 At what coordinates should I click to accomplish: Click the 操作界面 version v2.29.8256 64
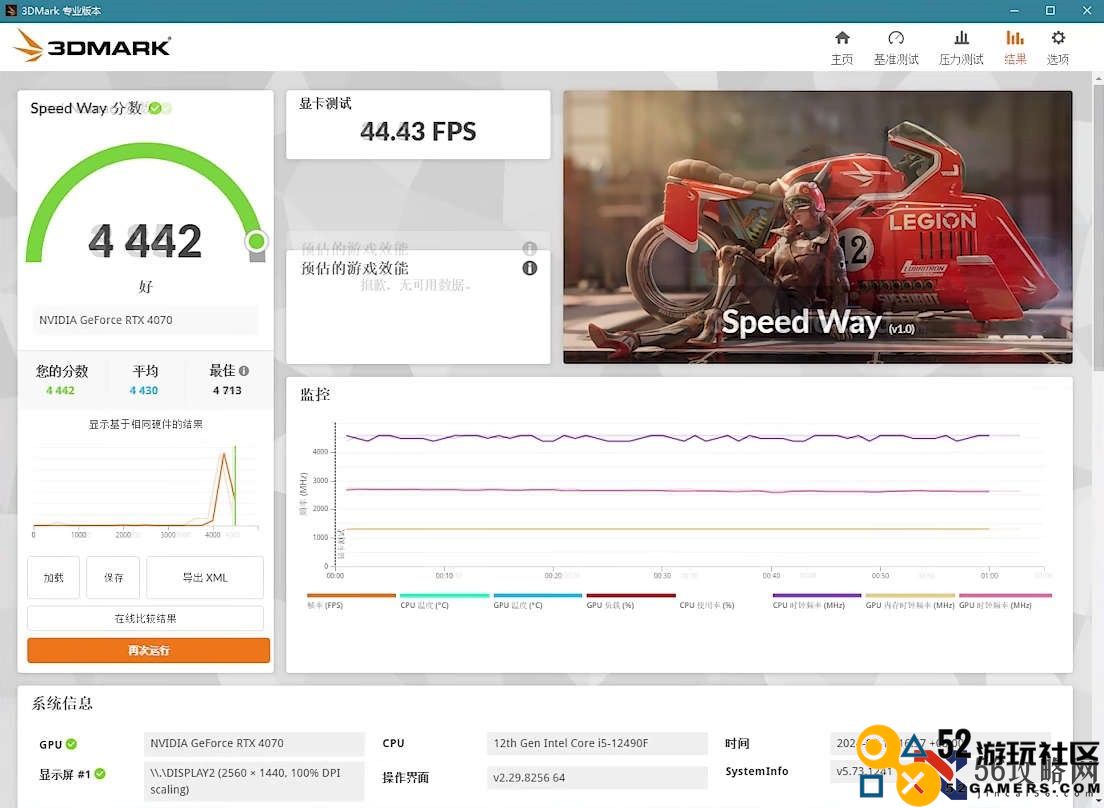pyautogui.click(x=597, y=777)
